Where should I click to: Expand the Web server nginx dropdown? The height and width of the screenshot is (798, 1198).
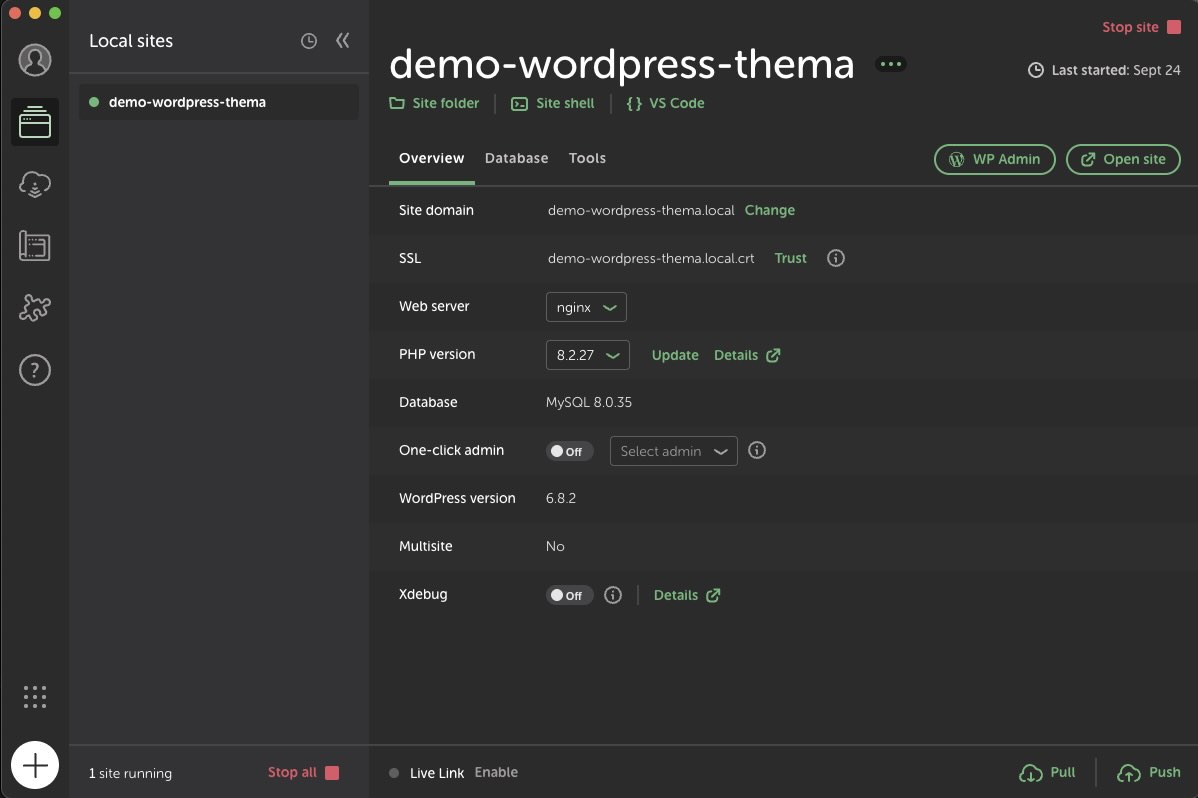click(586, 307)
